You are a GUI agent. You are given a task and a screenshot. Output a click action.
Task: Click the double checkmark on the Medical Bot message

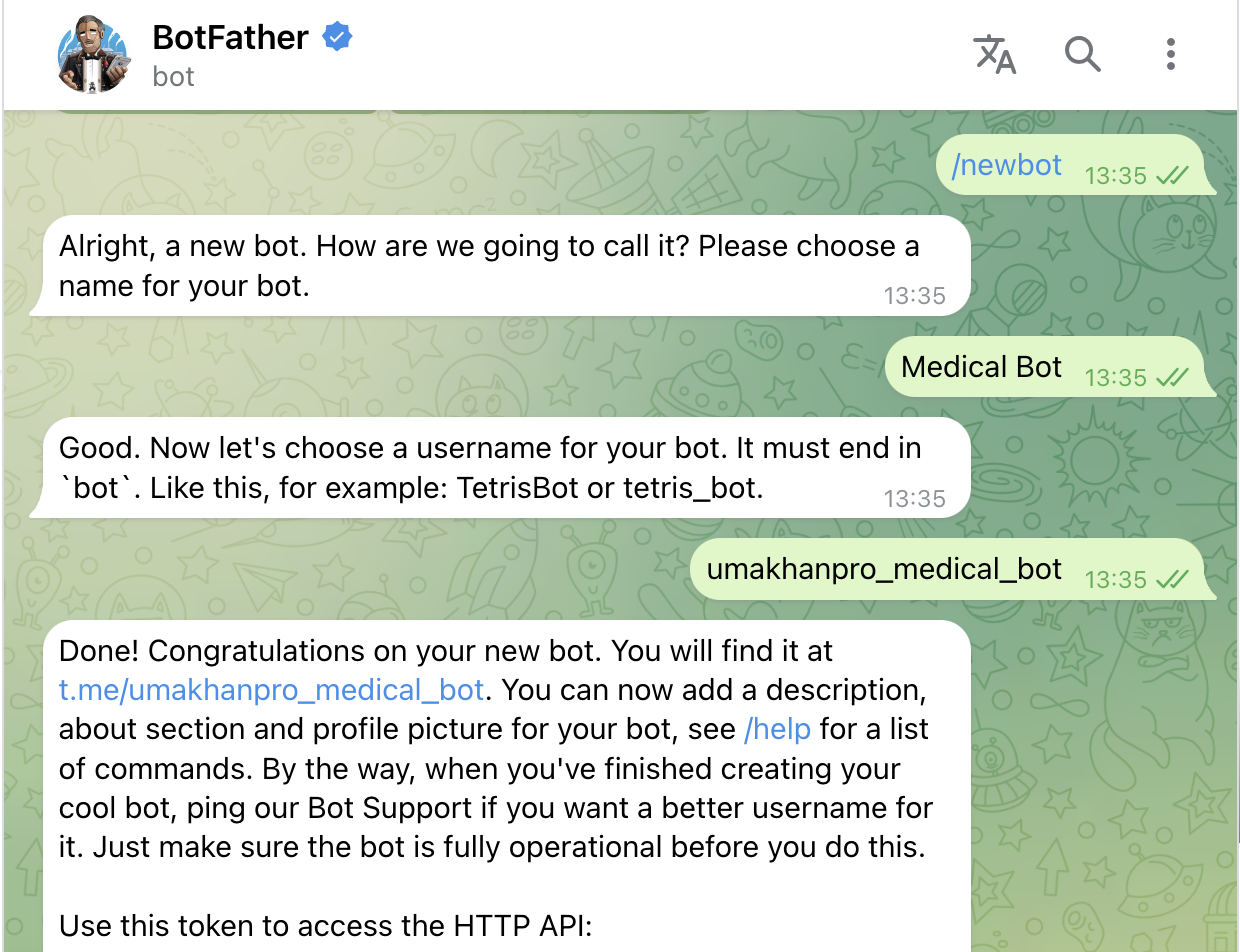click(1171, 378)
